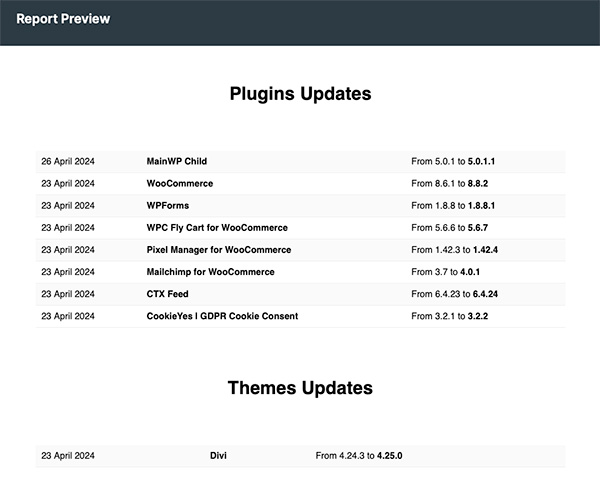Viewport: 600px width, 482px height.
Task: Click CookieYes | GDPR Cookie Consent
Action: tap(222, 316)
